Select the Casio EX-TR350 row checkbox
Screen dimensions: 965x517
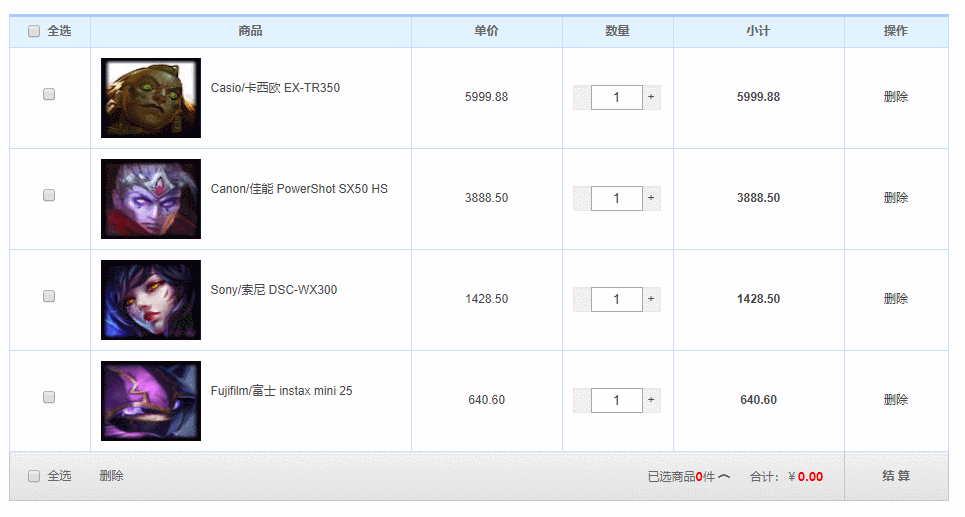click(49, 94)
